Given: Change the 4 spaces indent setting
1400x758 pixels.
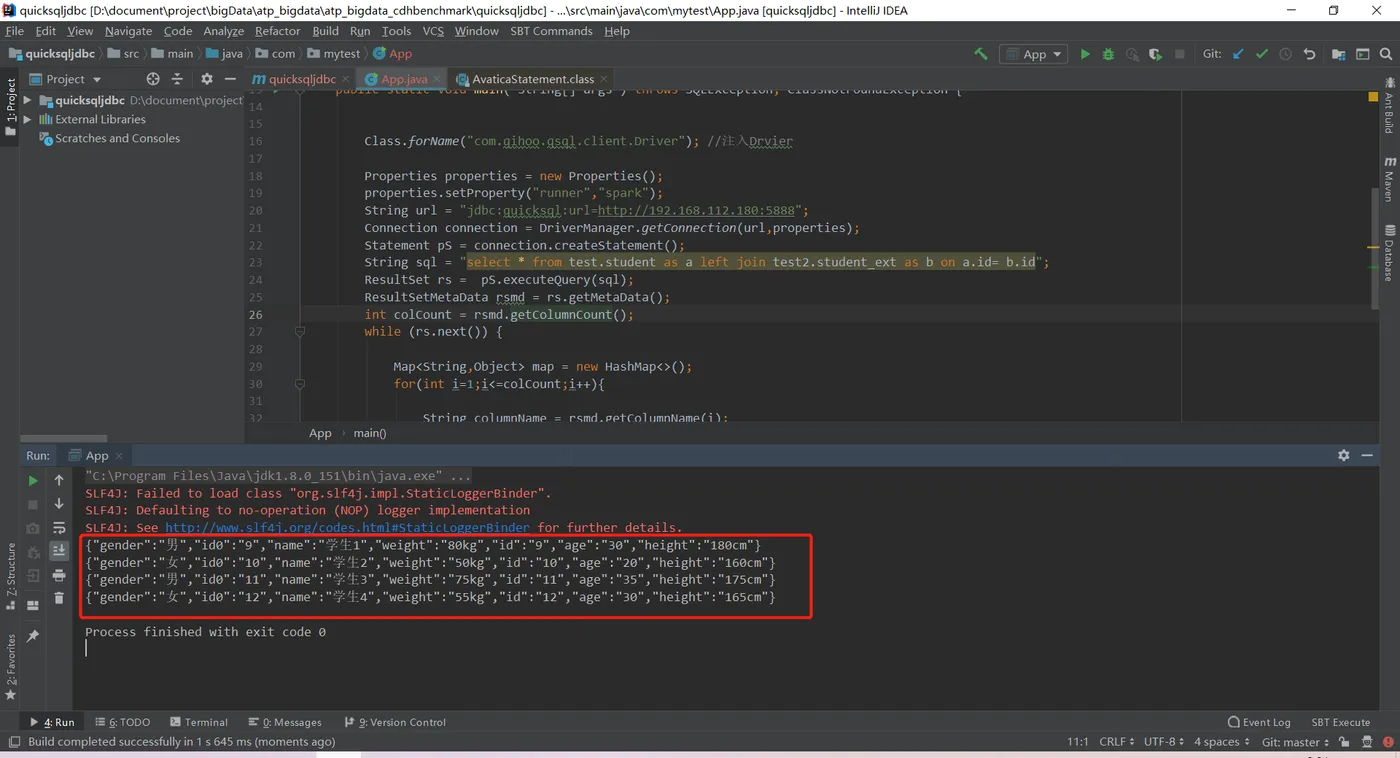Looking at the screenshot, I should pyautogui.click(x=1221, y=742).
